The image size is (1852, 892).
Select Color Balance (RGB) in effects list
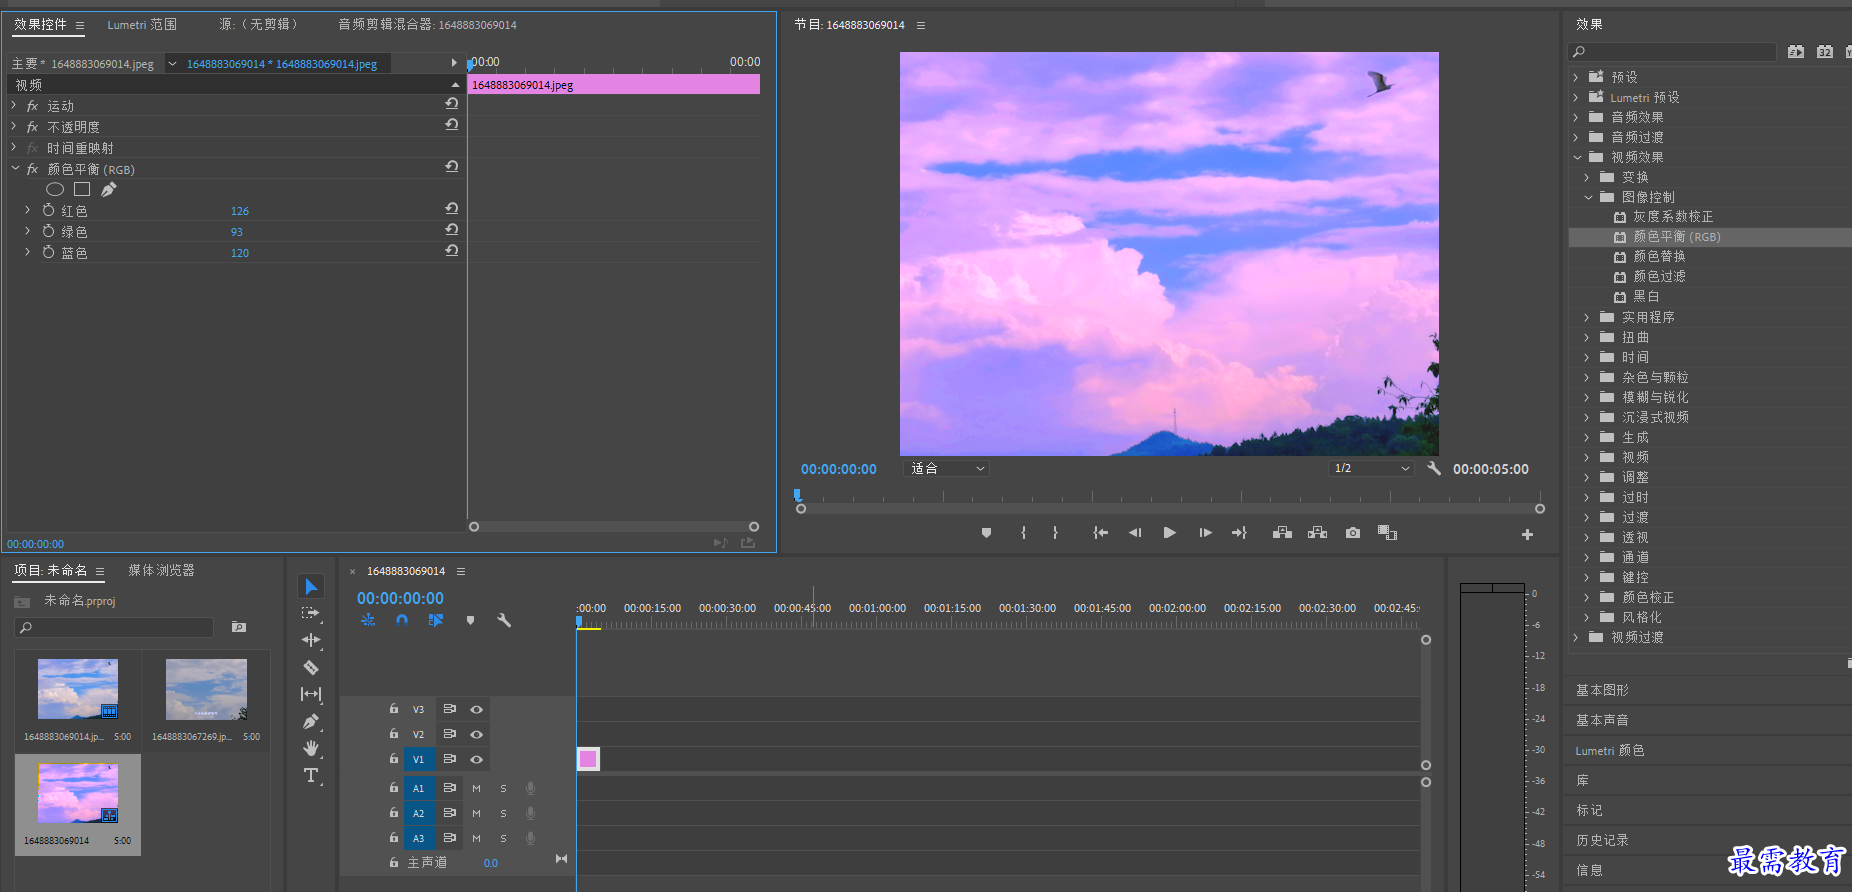tap(1677, 237)
